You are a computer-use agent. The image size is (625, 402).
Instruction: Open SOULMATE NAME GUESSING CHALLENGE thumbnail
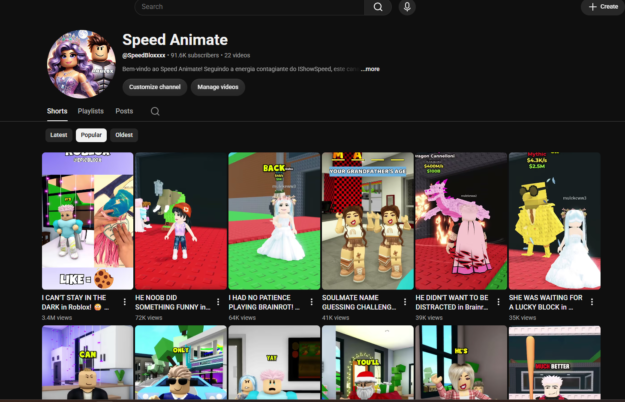(x=368, y=221)
